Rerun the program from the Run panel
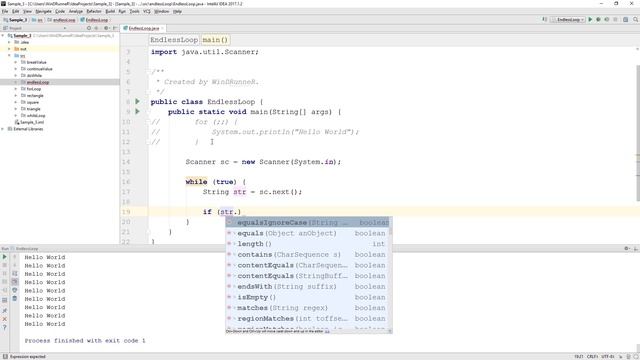 5,257
